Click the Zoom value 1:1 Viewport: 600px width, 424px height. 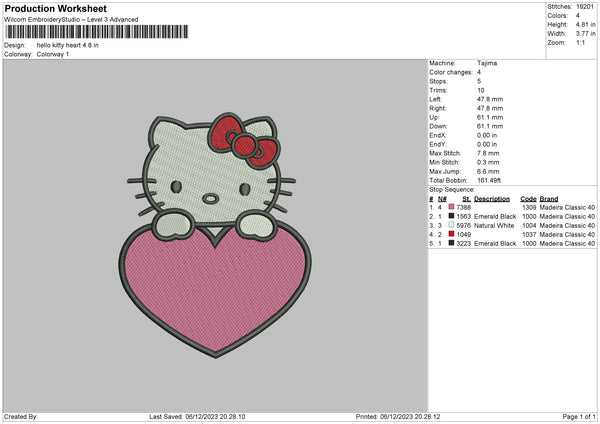(580, 42)
